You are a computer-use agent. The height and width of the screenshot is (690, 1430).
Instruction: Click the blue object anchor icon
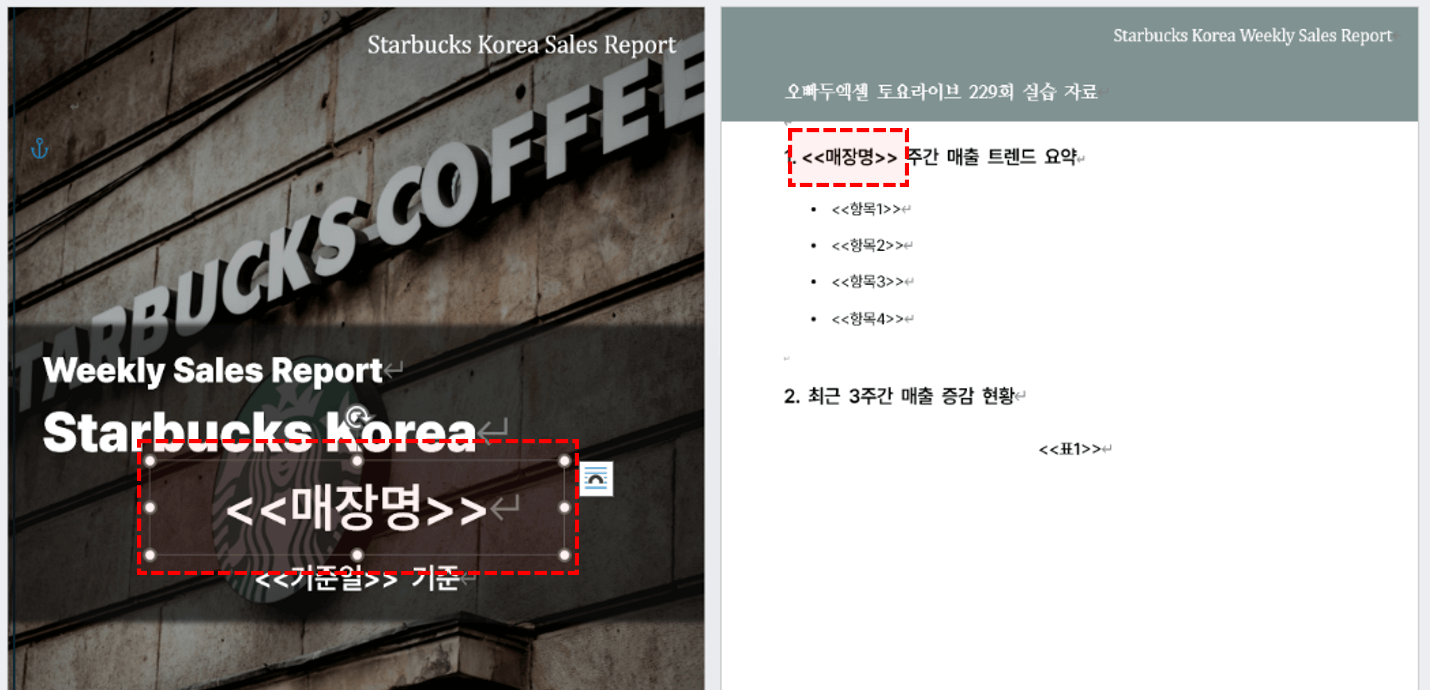point(39,149)
